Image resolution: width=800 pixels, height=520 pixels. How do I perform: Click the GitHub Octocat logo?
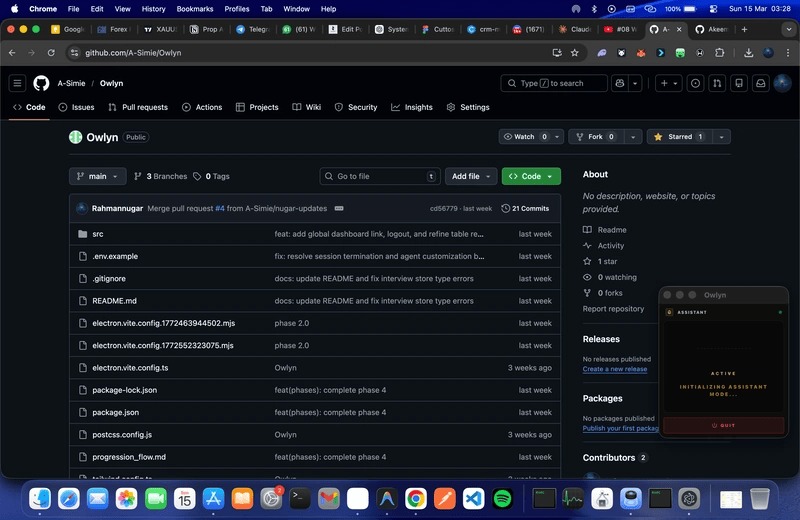[41, 83]
